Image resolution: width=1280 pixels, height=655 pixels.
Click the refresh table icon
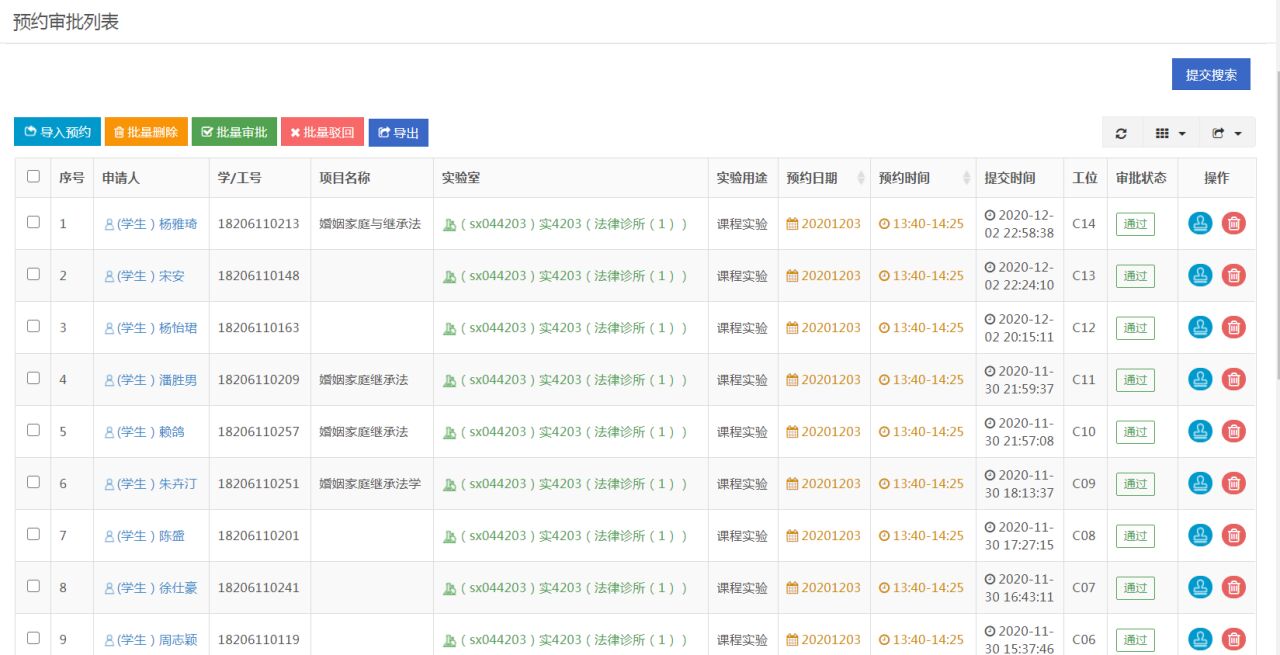[1121, 133]
